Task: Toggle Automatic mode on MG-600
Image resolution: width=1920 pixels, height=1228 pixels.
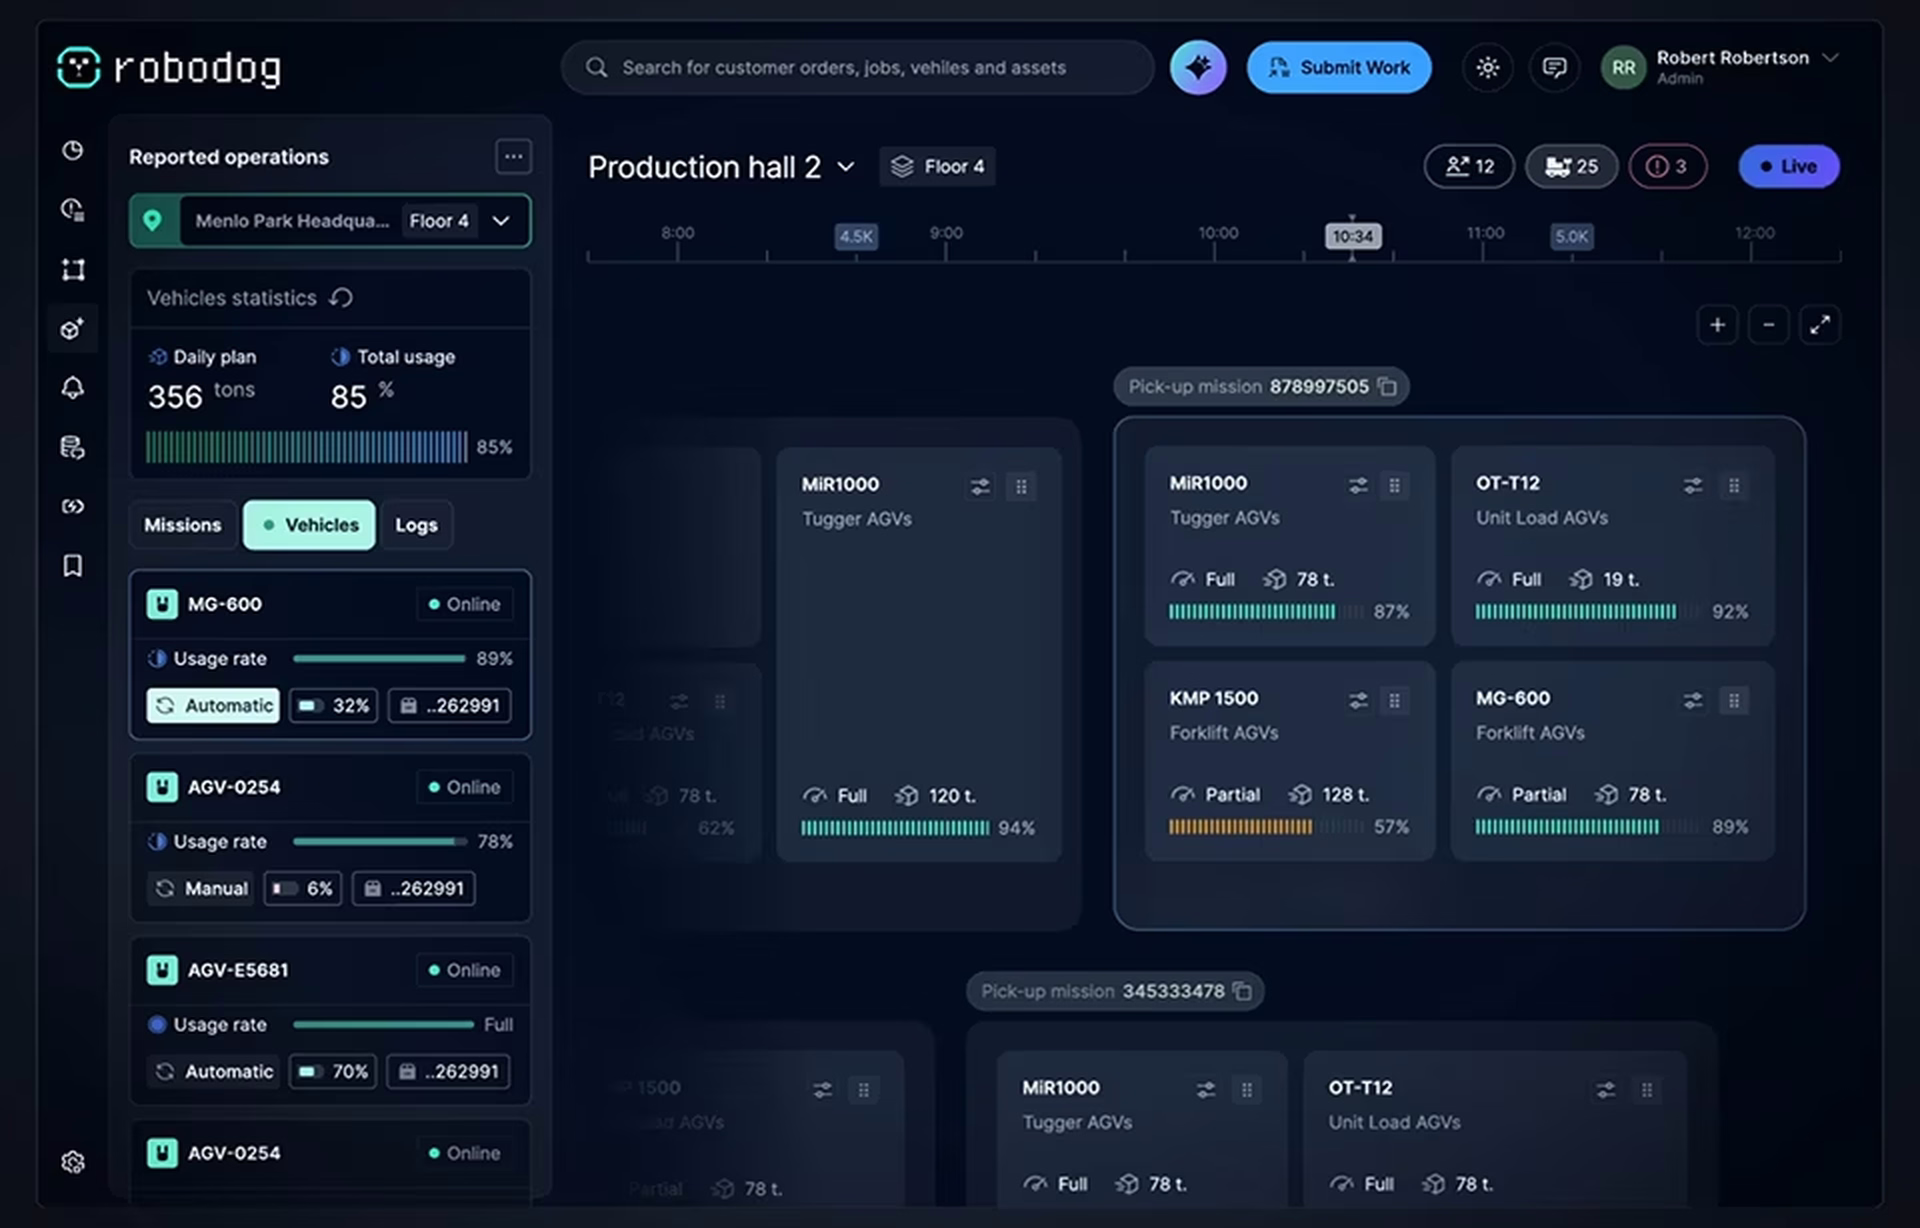Action: click(213, 706)
